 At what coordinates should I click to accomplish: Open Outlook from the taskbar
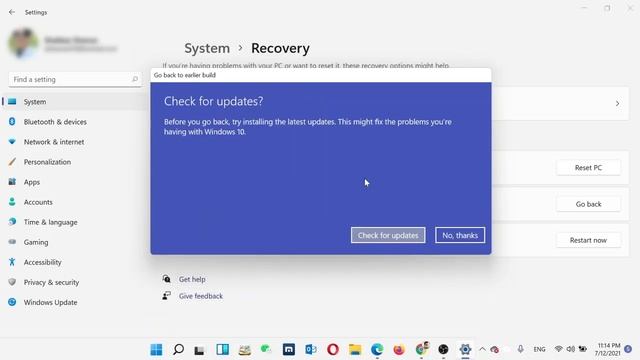pos(311,349)
